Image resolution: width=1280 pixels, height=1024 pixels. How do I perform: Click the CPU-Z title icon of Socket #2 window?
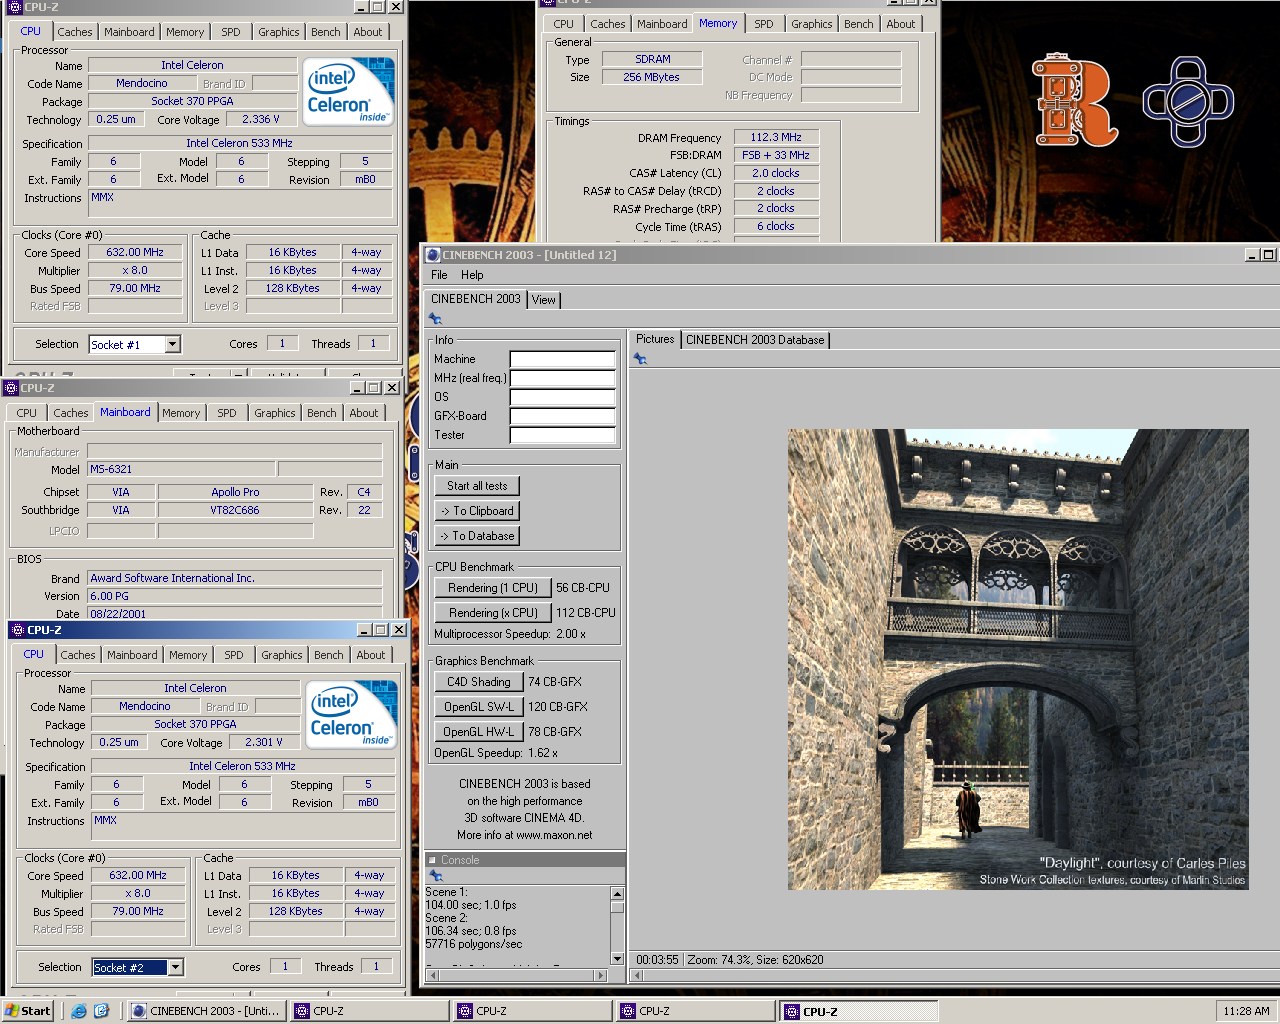(17, 630)
